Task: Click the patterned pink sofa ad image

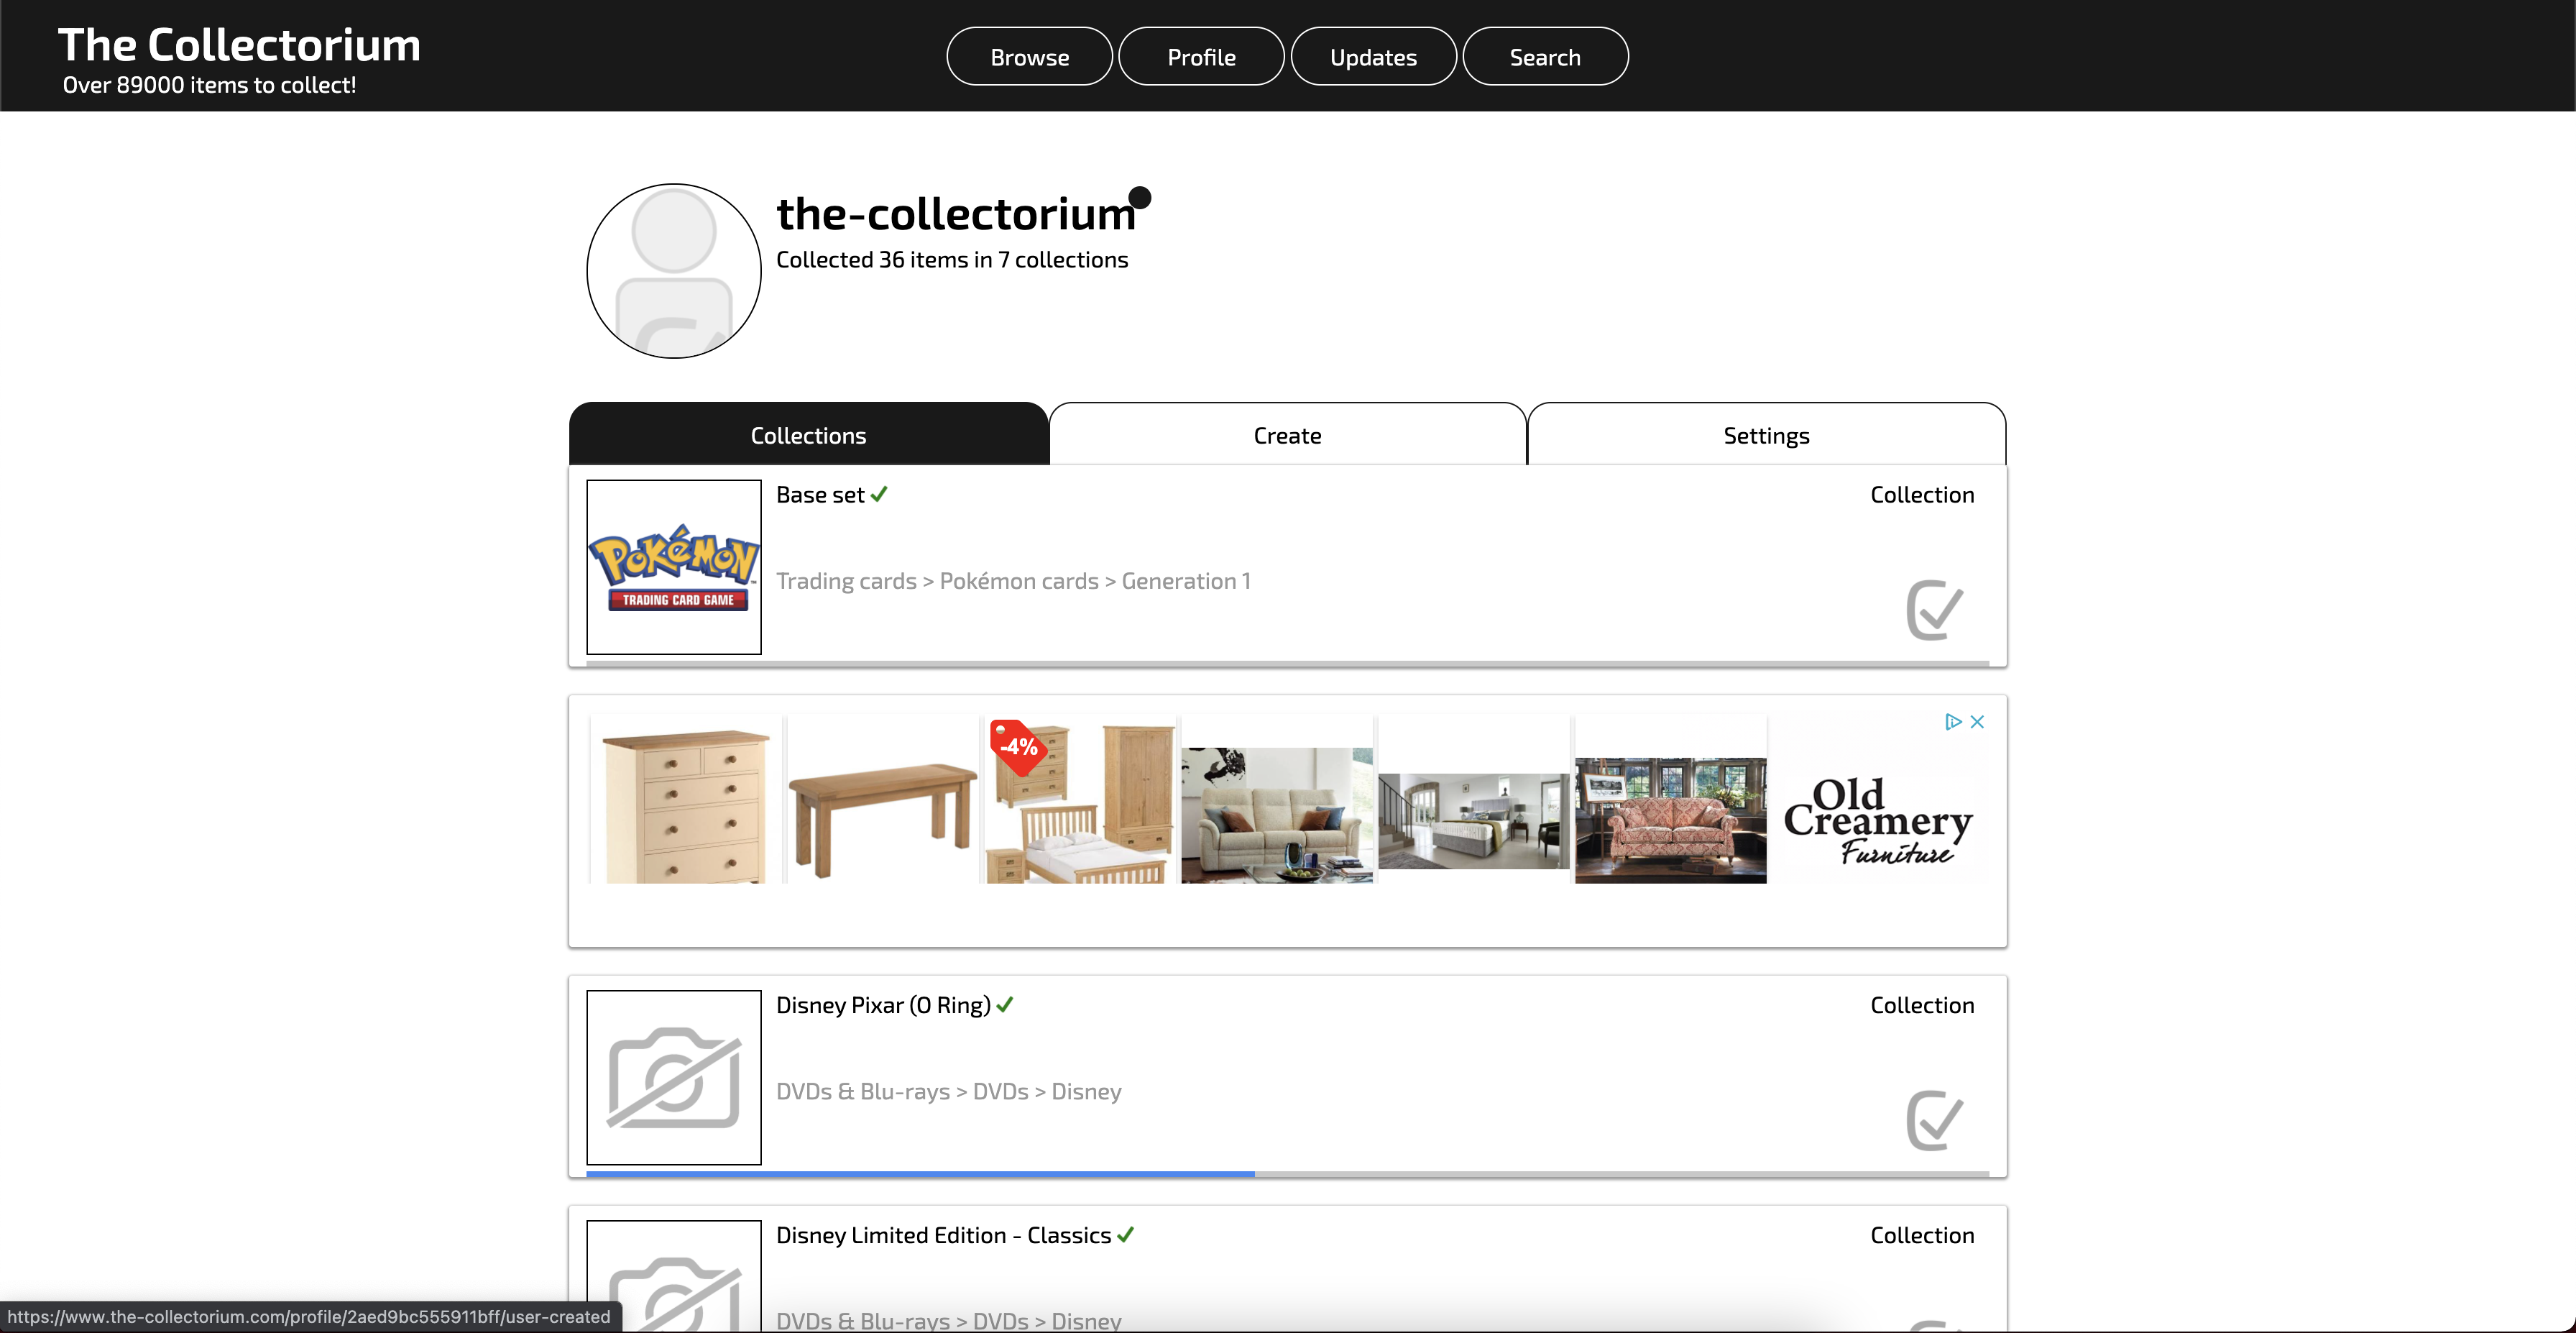Action: pos(1670,820)
